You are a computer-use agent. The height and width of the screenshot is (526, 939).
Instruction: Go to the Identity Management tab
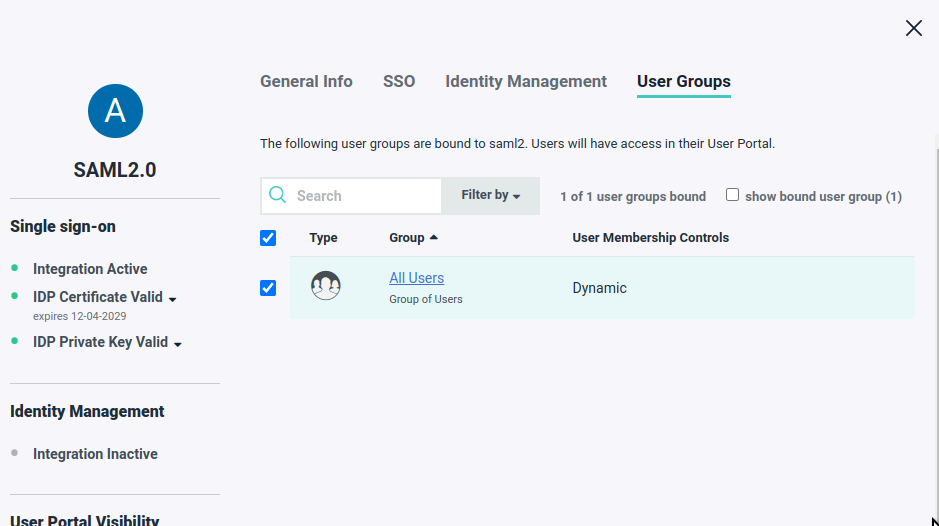[526, 82]
